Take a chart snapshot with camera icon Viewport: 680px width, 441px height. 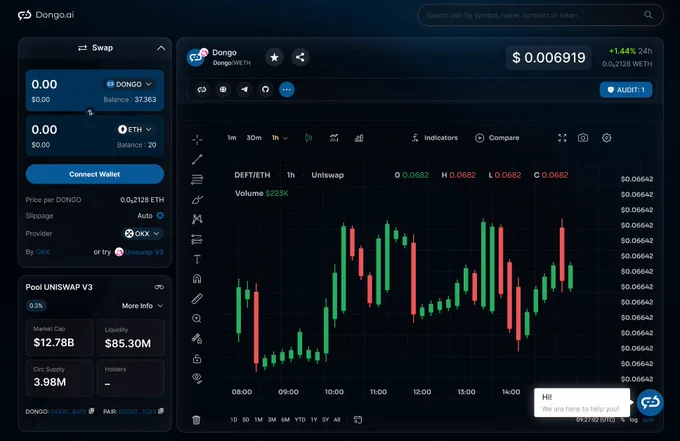pos(583,138)
